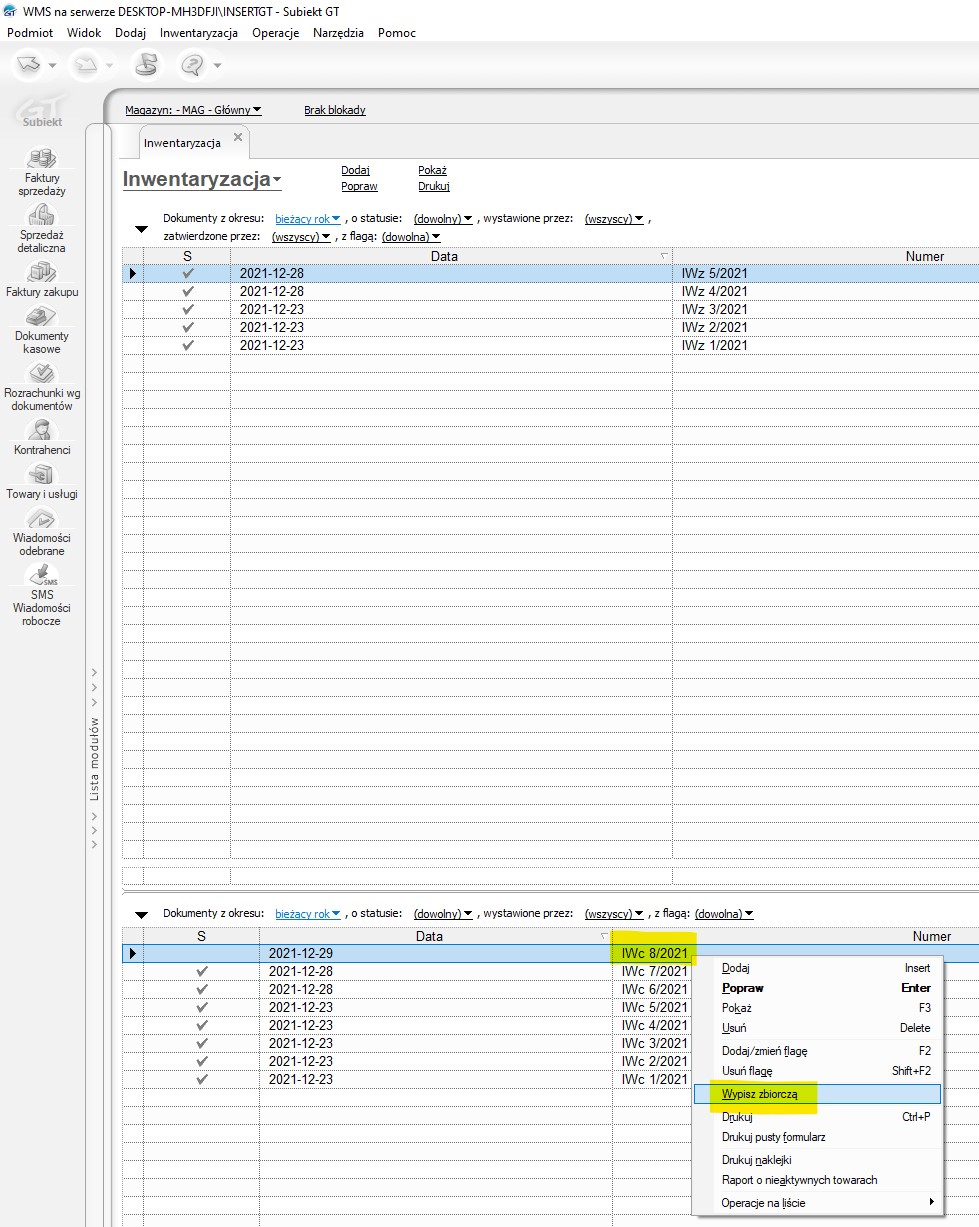Close the Inwentaryzacja tab
979x1227 pixels.
238,137
